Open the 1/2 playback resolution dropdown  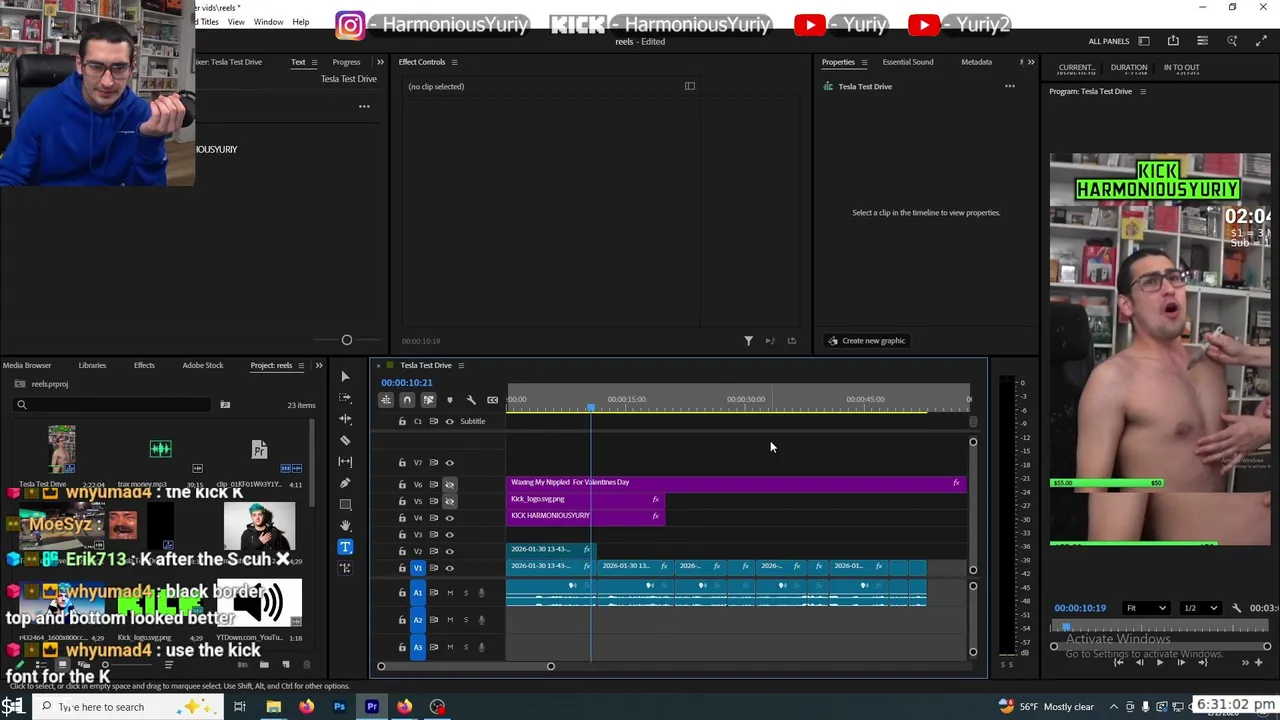pyautogui.click(x=1200, y=608)
